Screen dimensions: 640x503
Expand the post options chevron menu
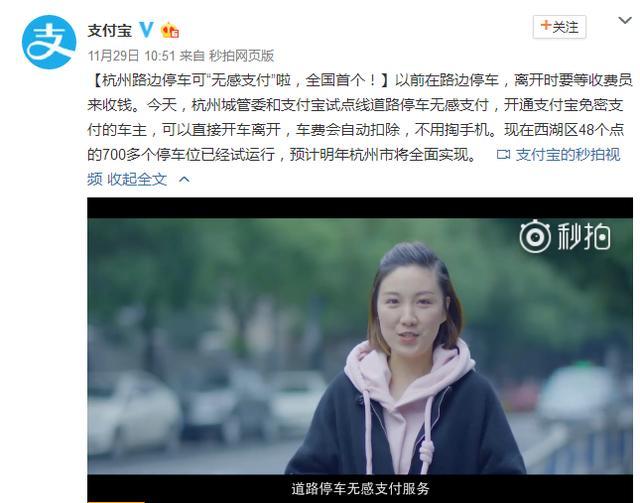625,20
